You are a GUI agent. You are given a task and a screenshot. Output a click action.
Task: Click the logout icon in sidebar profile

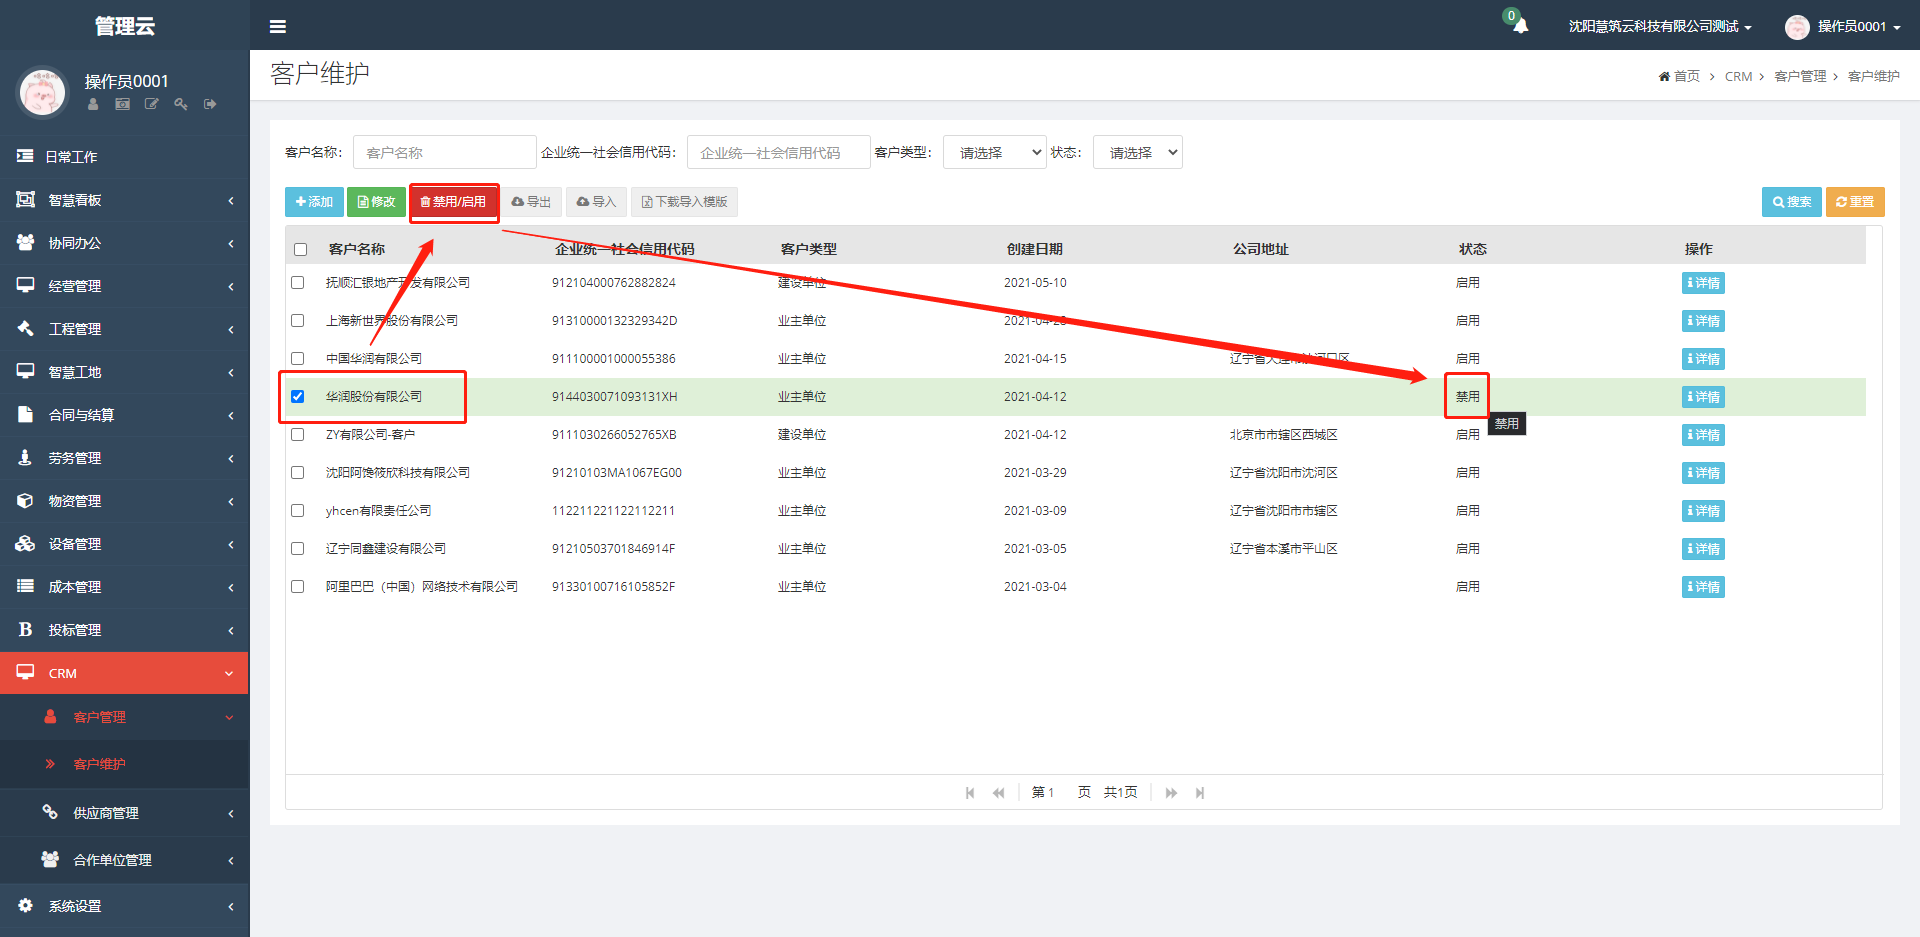210,104
